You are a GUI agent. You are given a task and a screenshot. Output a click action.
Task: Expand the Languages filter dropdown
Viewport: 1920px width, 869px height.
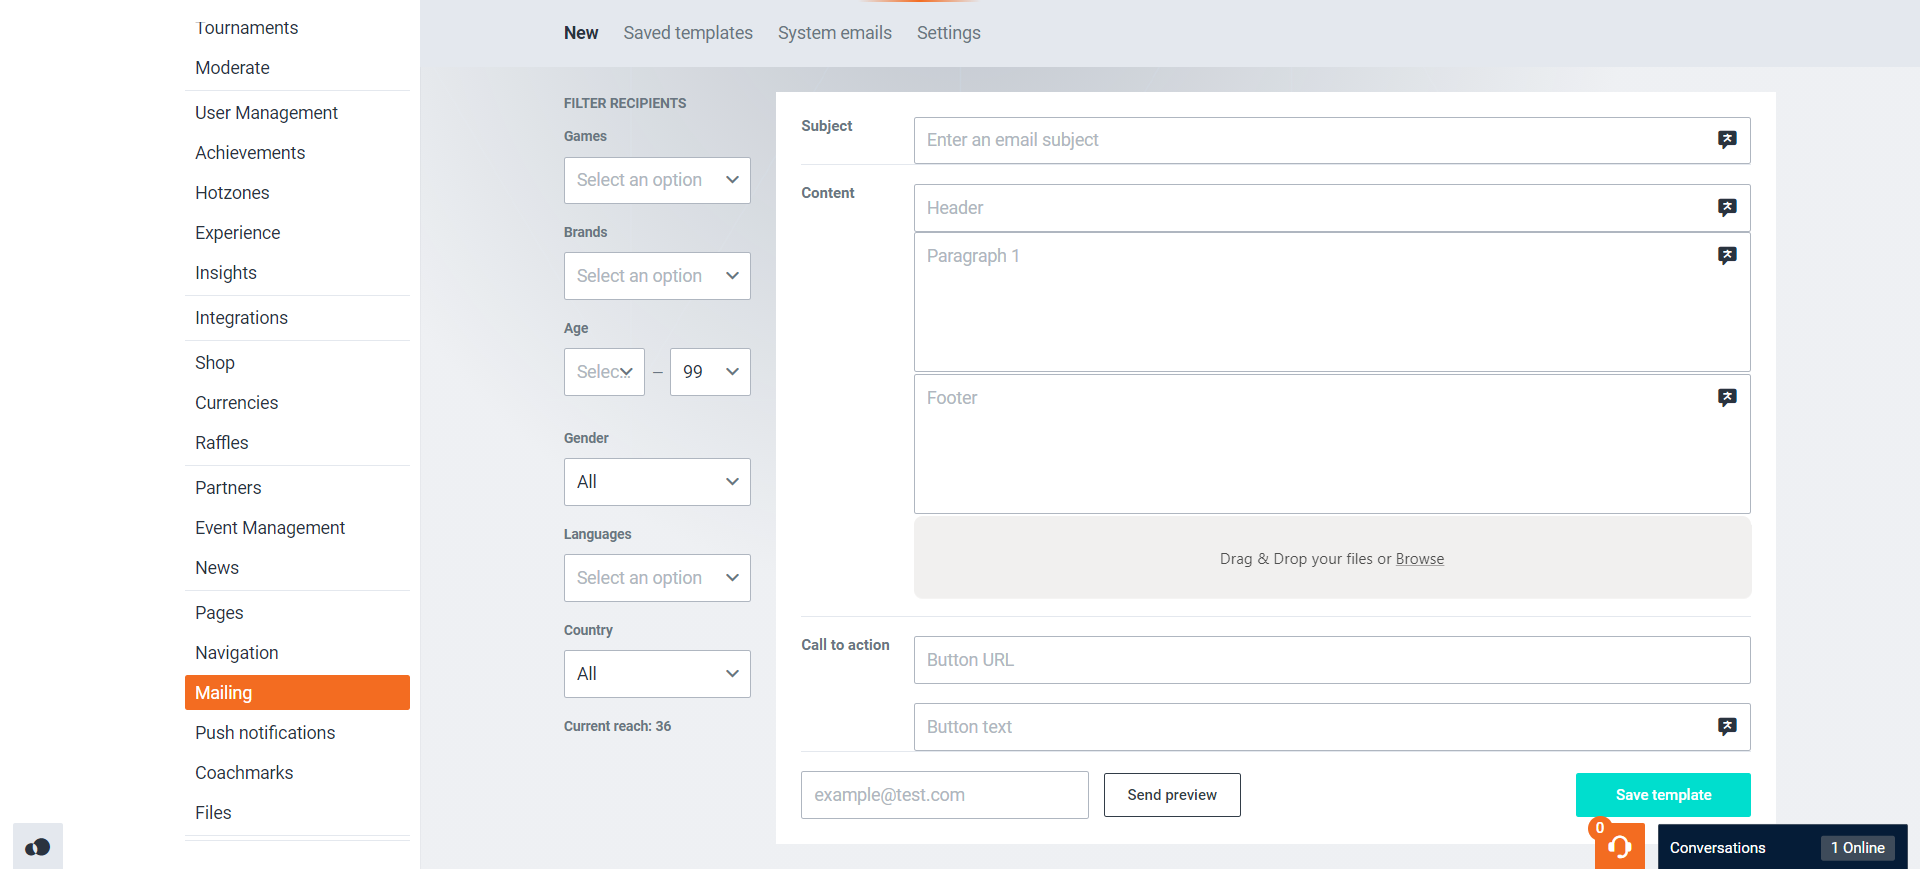coord(657,578)
